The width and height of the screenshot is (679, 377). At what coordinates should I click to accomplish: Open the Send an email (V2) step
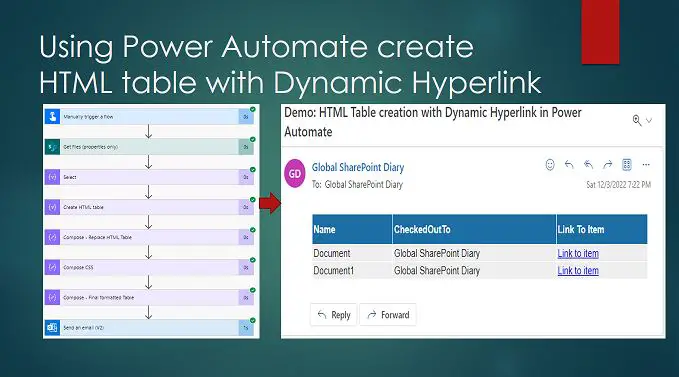(149, 328)
